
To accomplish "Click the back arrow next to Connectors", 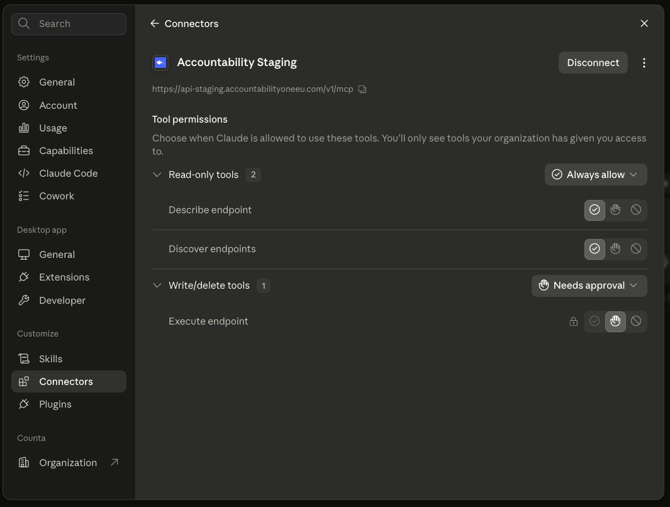I will click(x=154, y=23).
